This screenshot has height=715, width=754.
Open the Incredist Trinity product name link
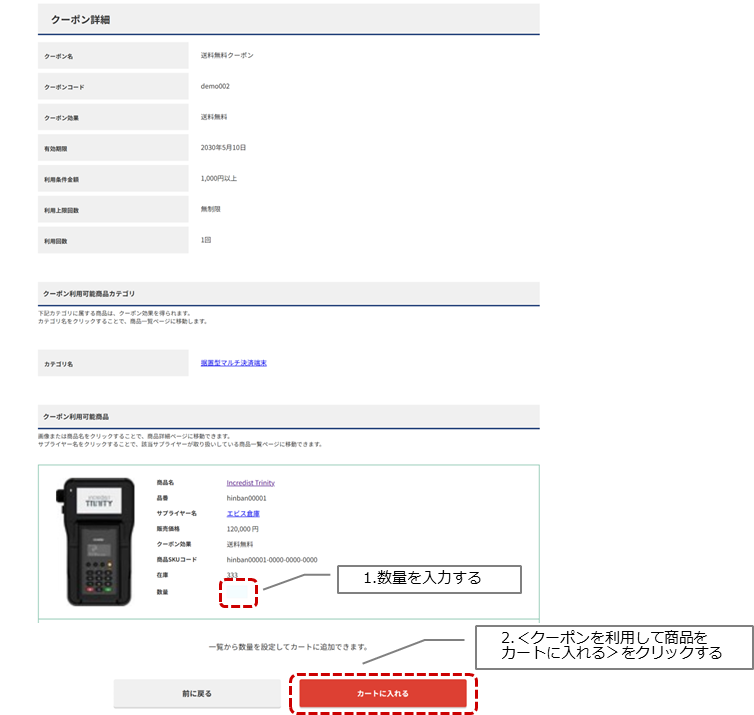tap(250, 483)
